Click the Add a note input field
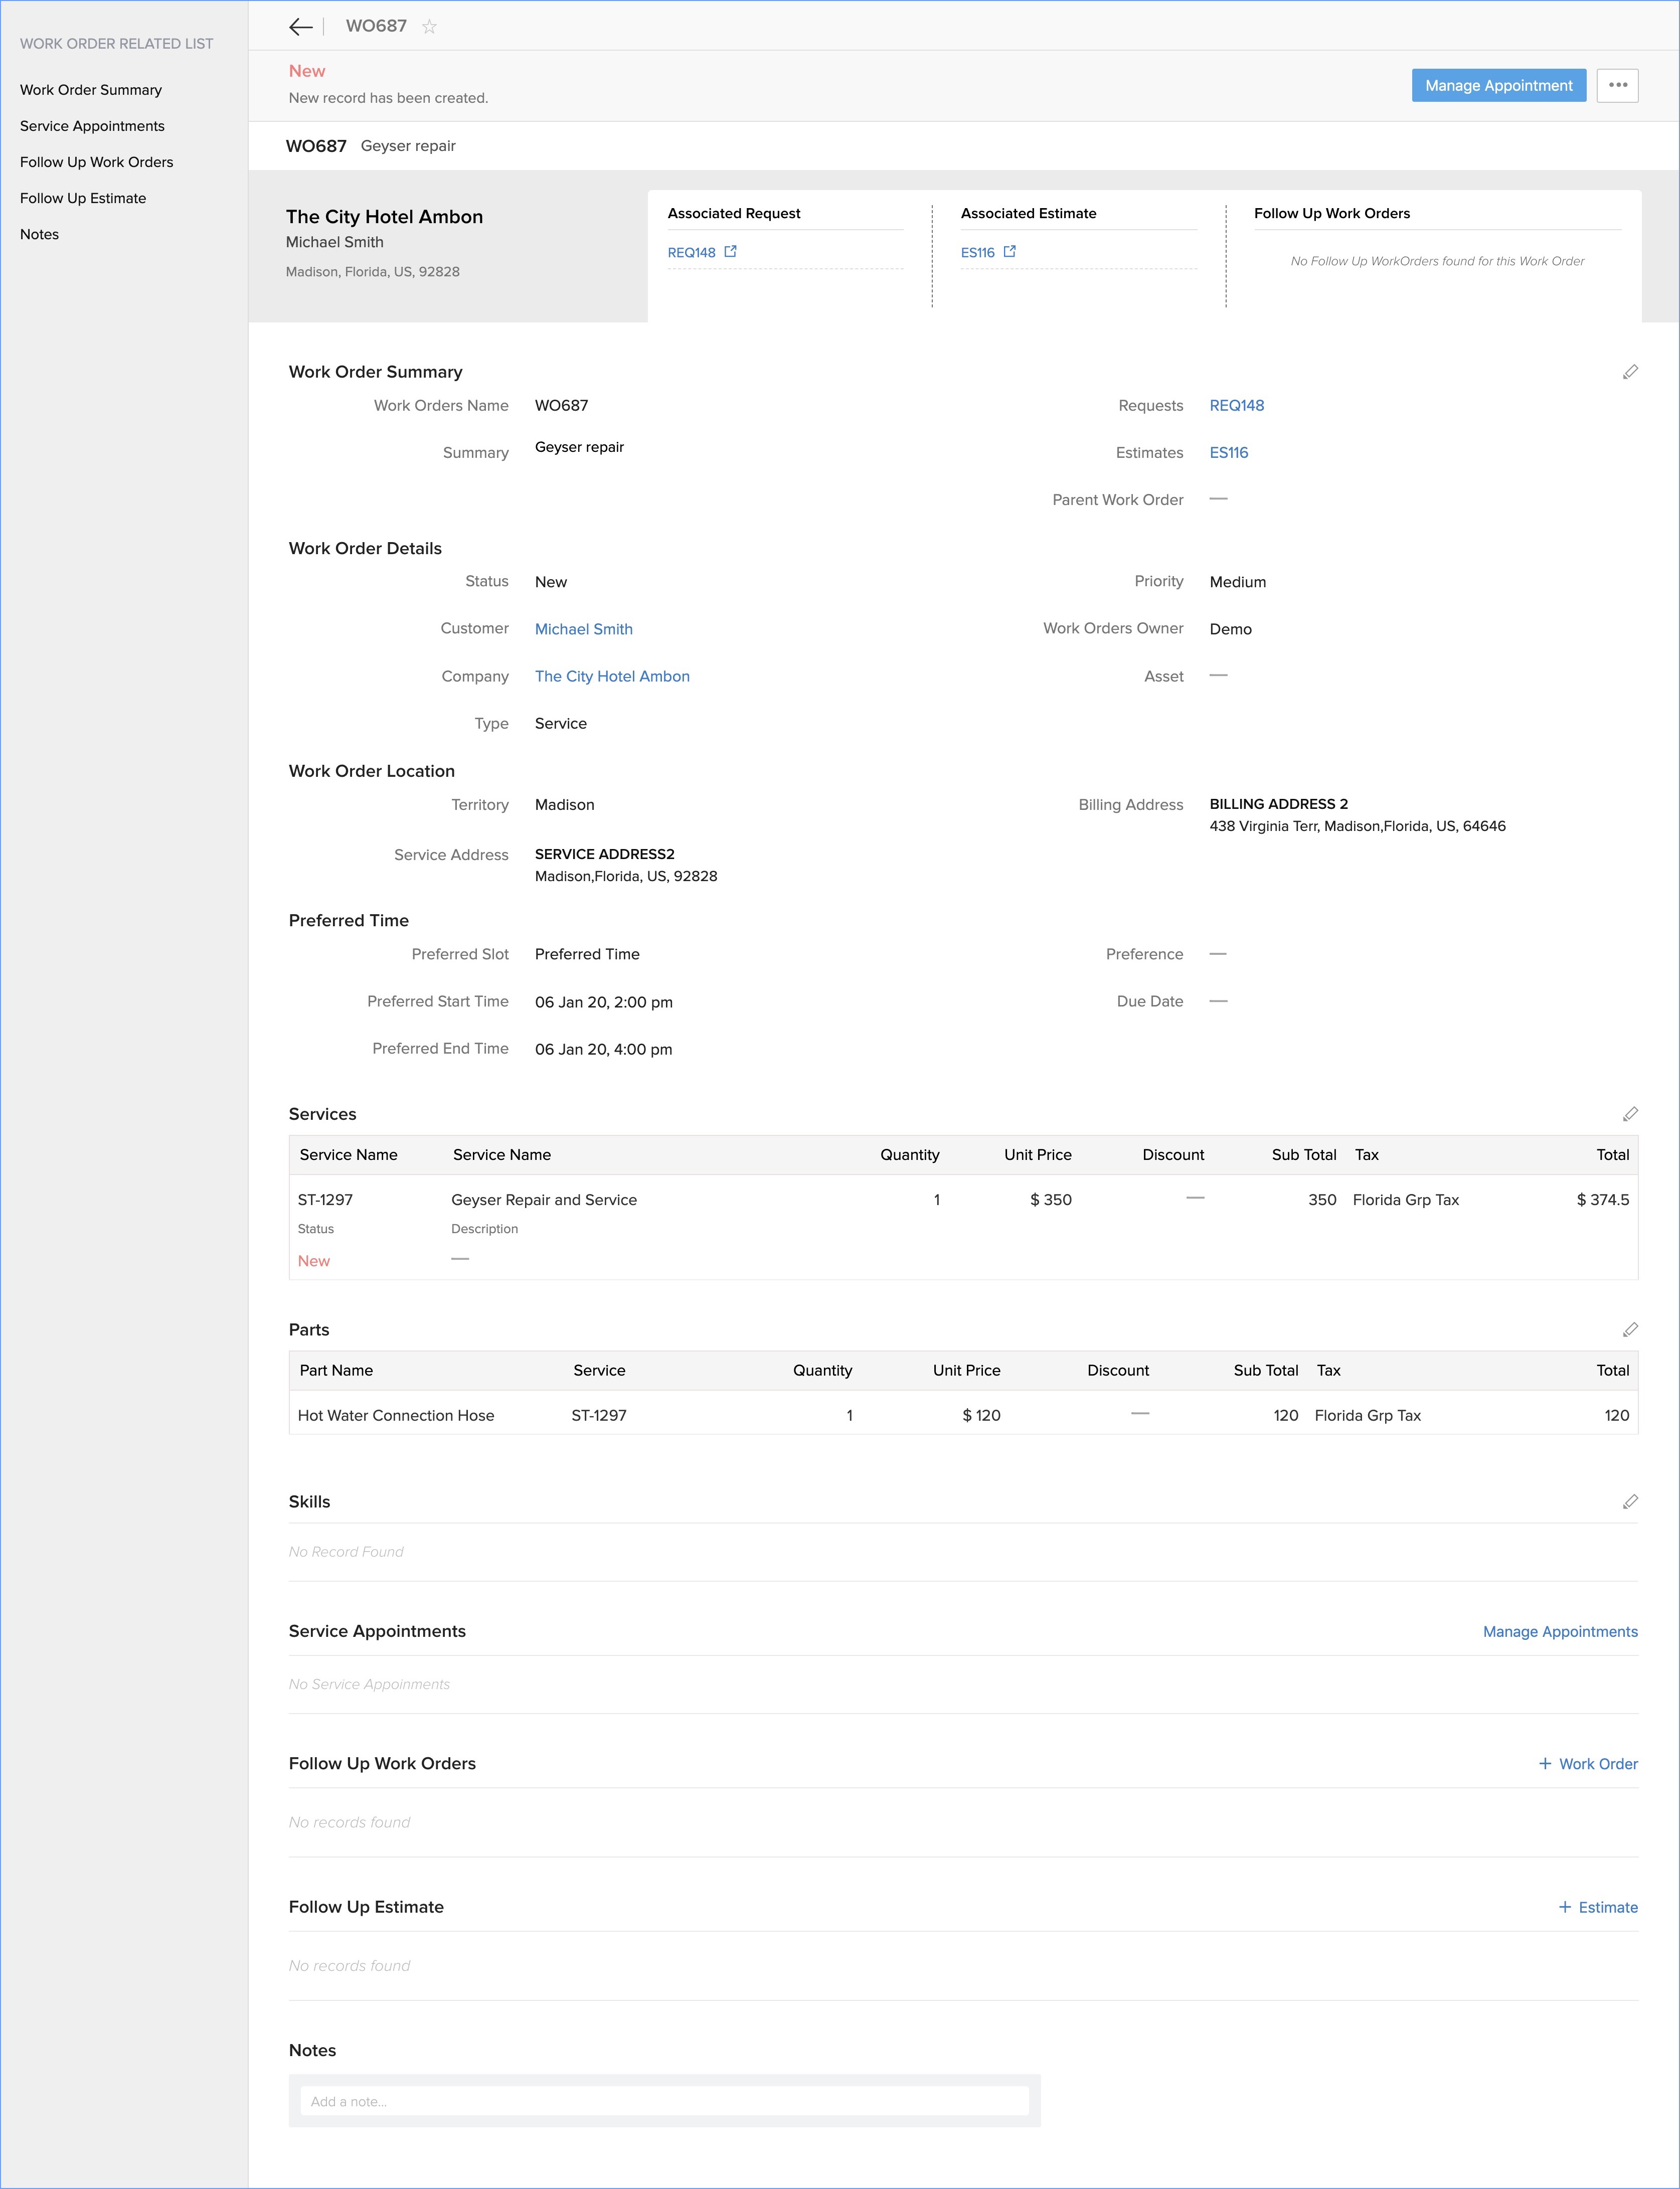 coord(664,2101)
